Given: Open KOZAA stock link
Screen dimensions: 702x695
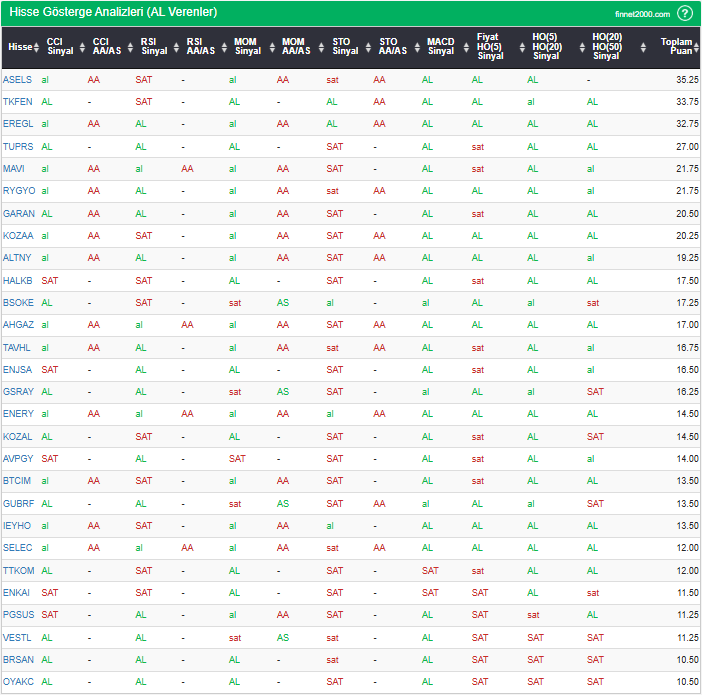Looking at the screenshot, I should point(18,236).
